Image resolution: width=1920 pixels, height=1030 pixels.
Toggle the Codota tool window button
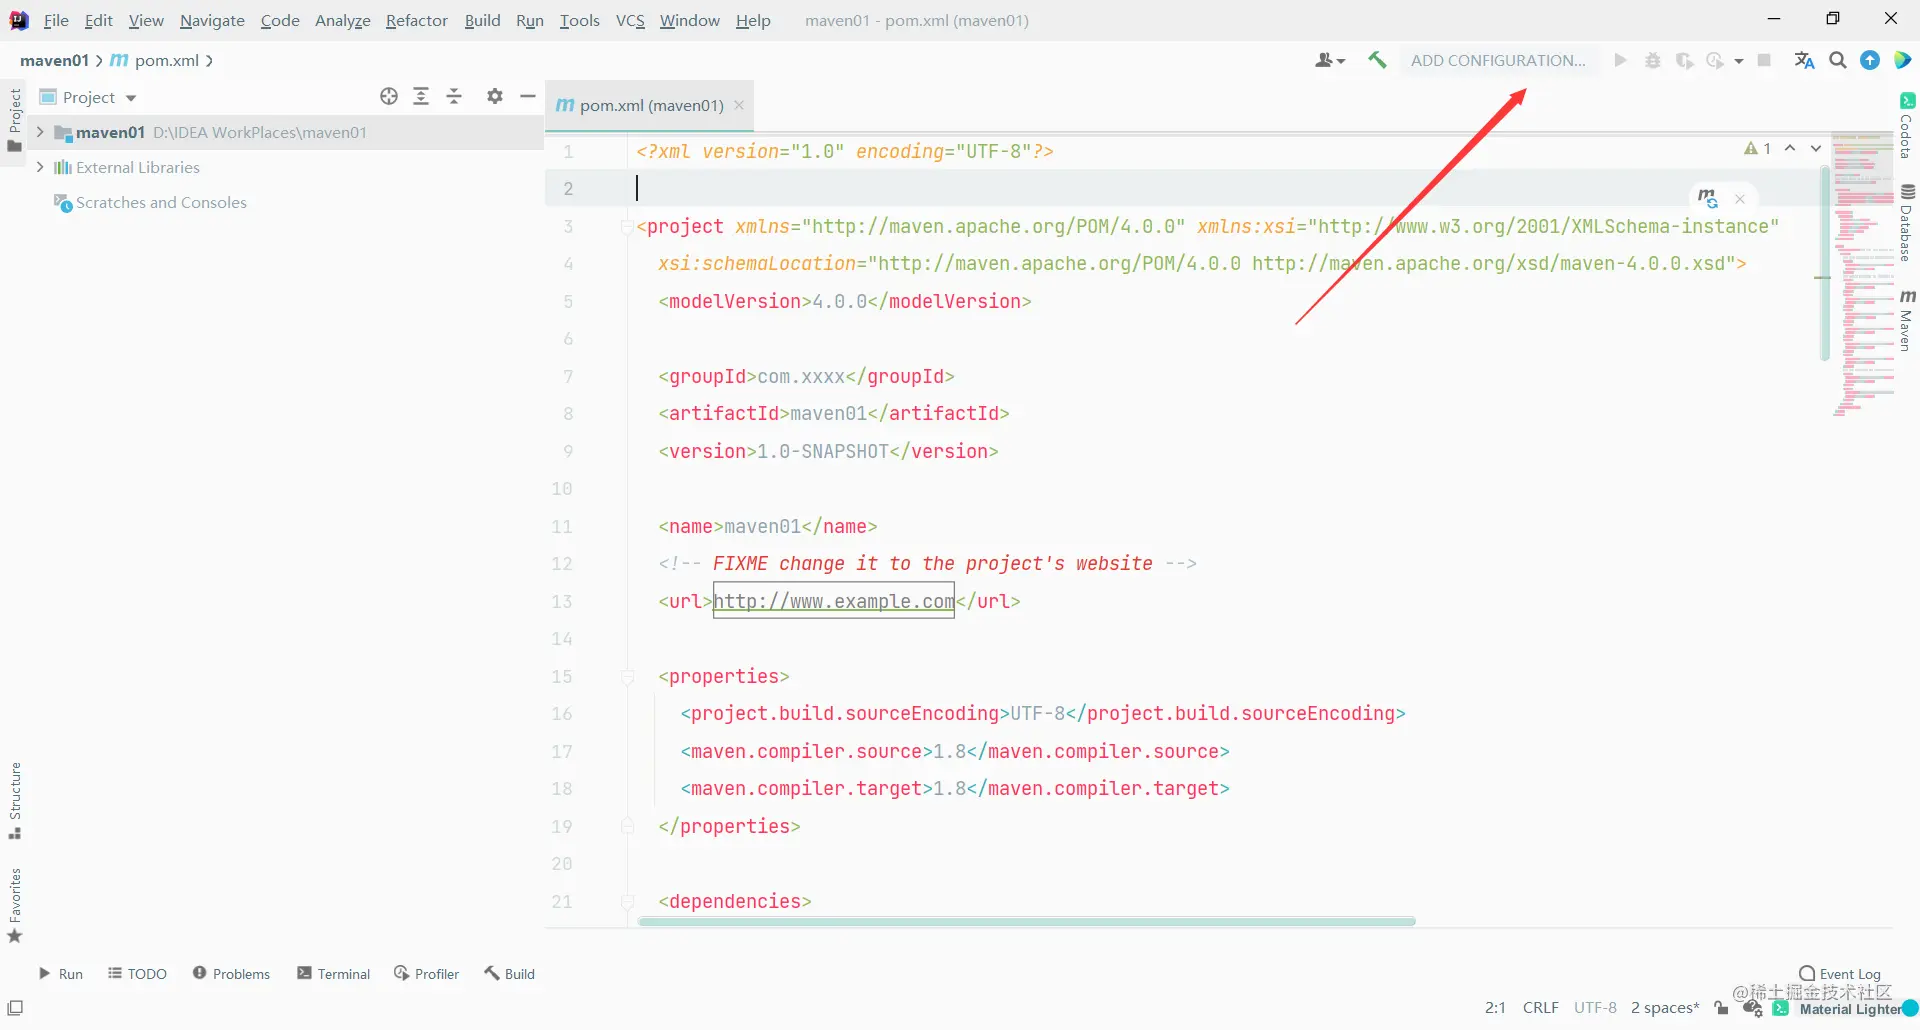pyautogui.click(x=1907, y=126)
